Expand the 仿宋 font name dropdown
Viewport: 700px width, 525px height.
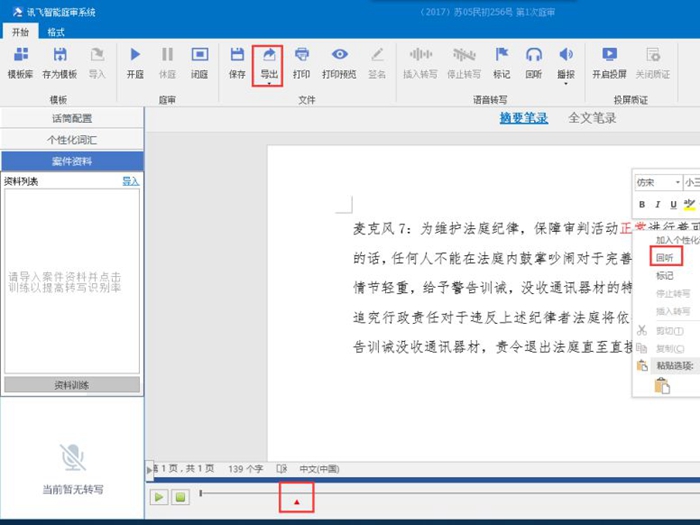tap(677, 183)
